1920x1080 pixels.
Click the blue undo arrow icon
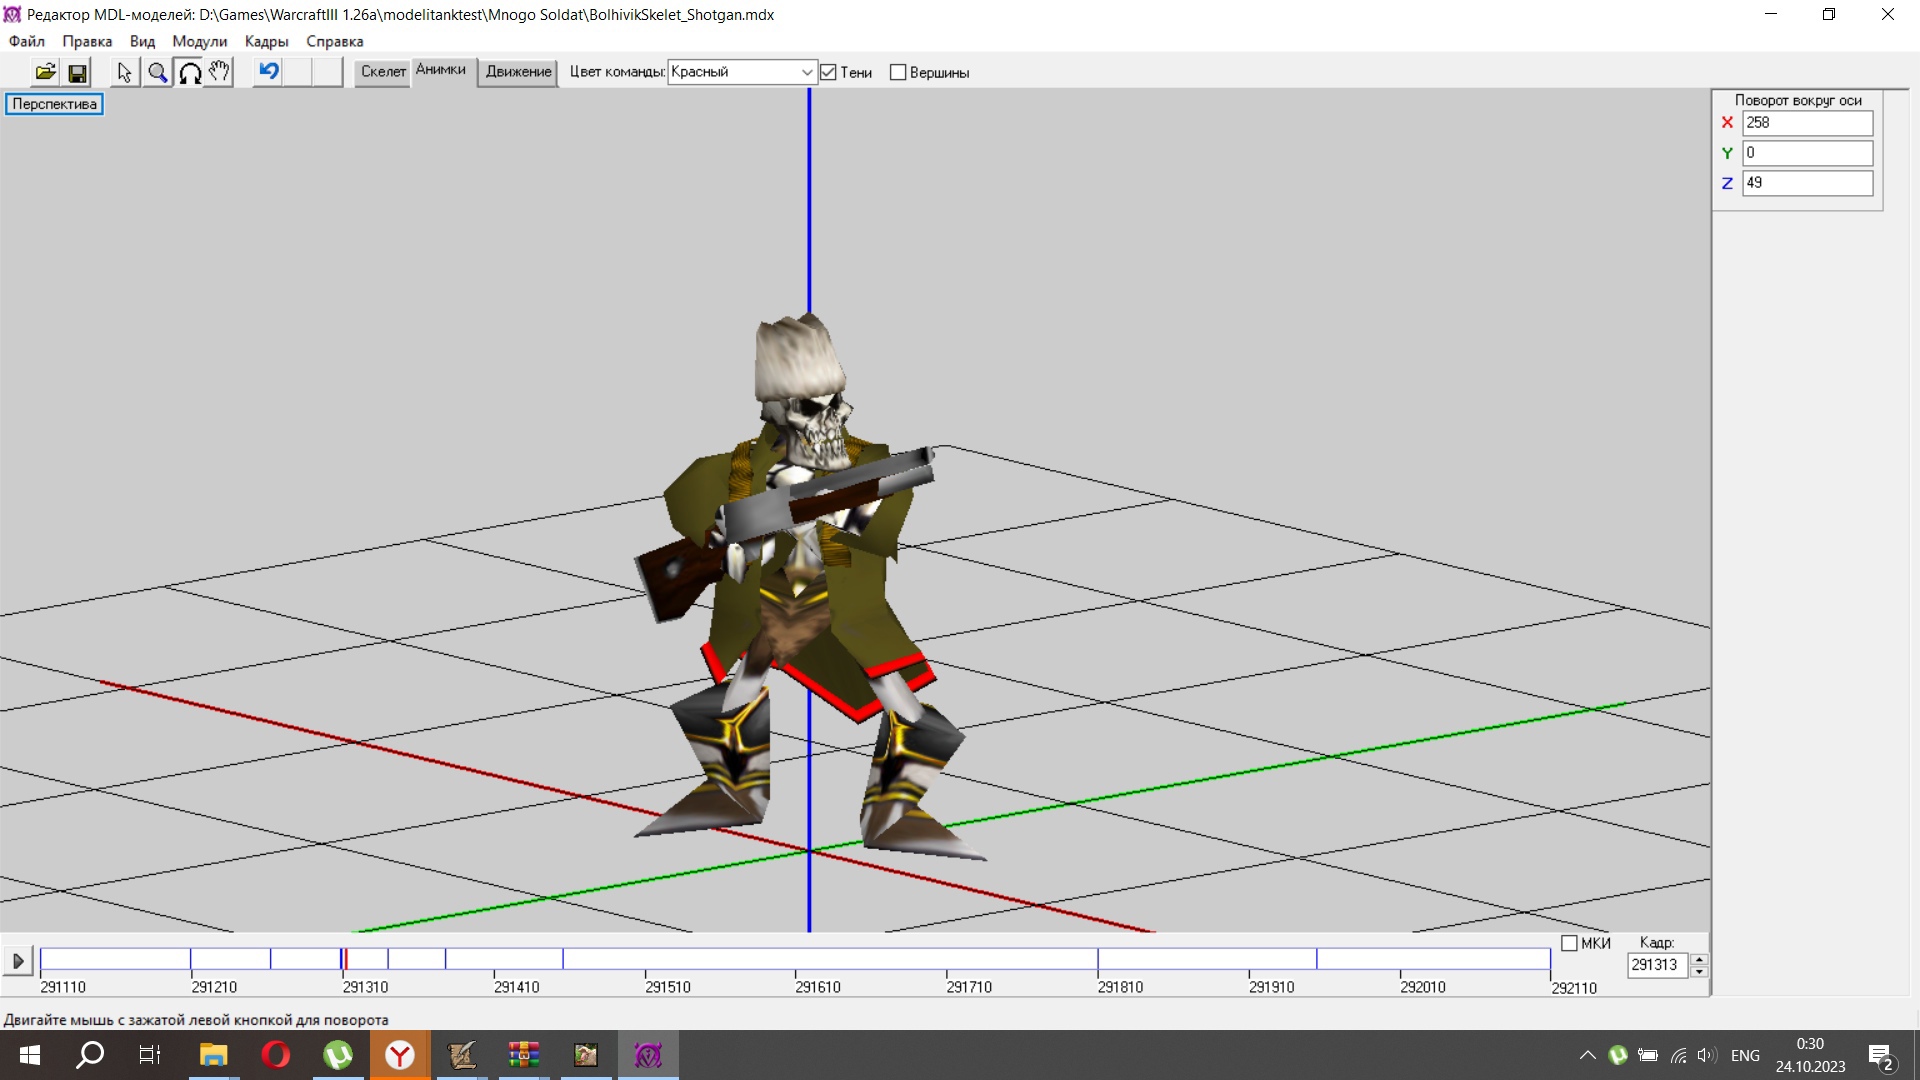point(268,71)
